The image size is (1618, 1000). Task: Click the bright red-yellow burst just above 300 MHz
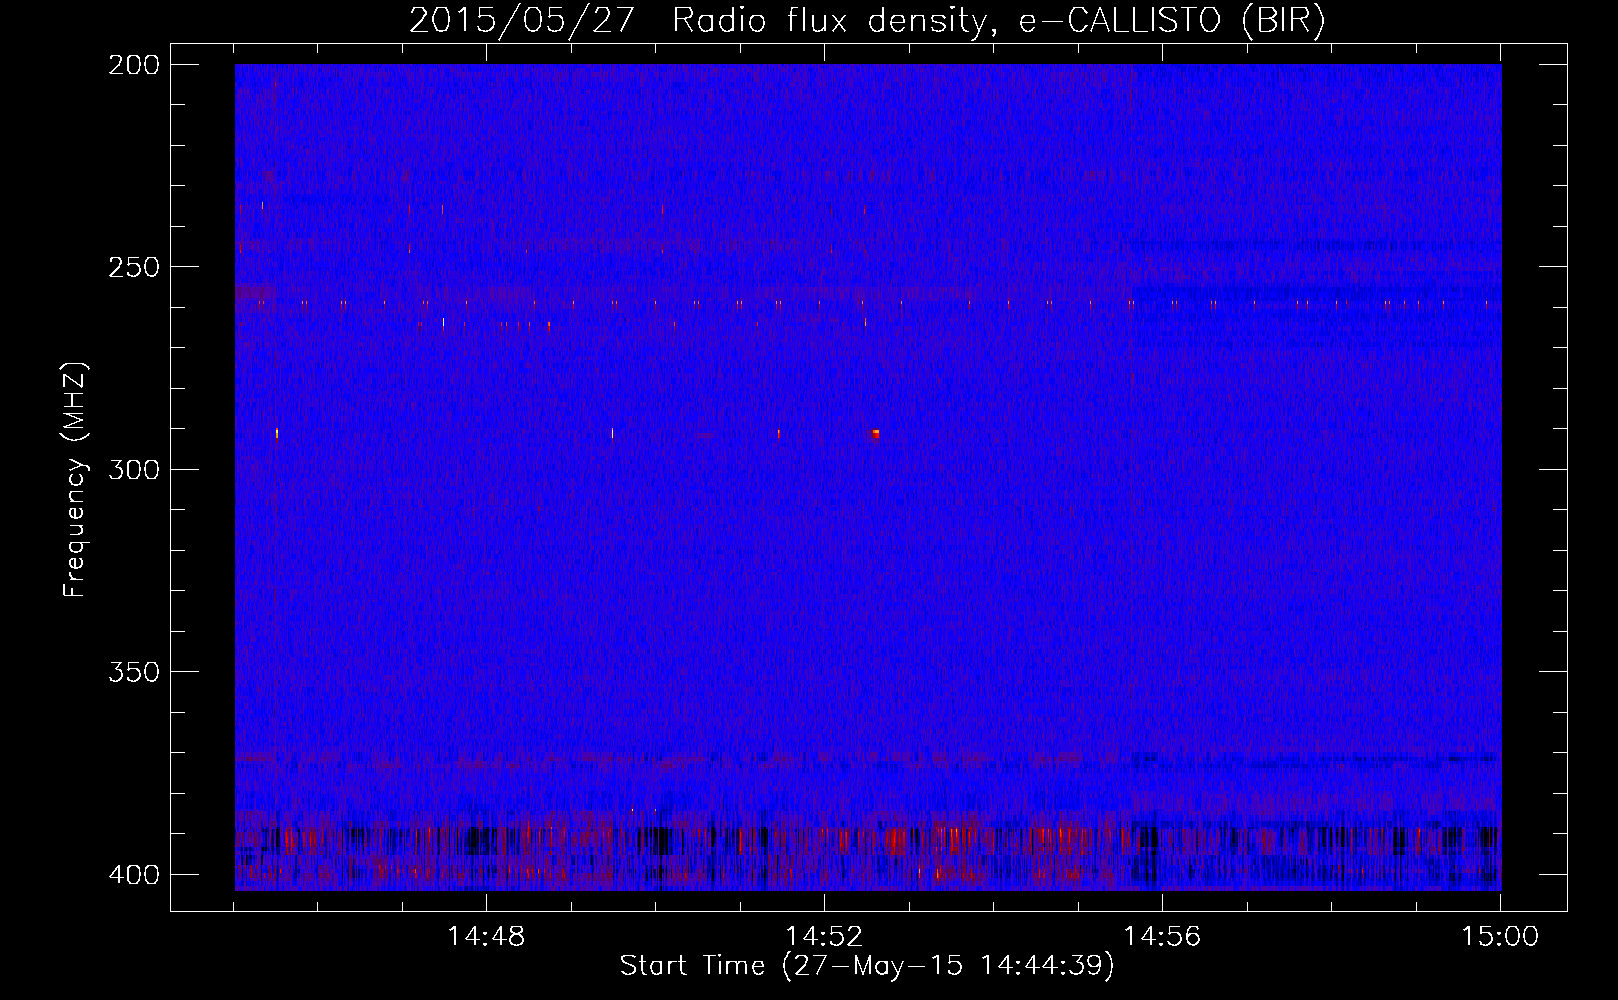[876, 434]
